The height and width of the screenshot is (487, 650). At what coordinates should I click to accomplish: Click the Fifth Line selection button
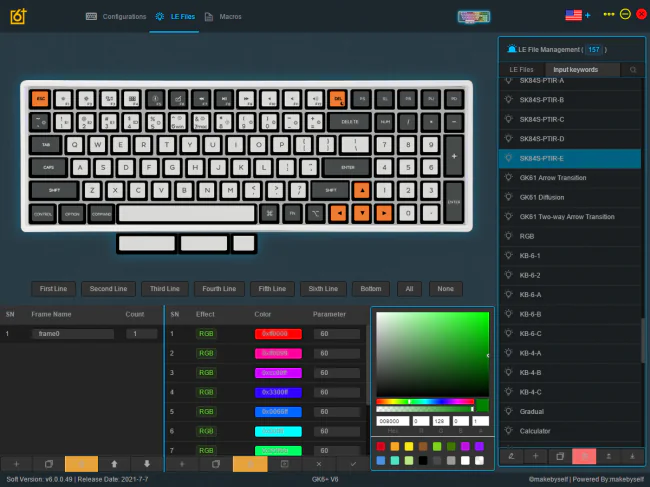(272, 289)
